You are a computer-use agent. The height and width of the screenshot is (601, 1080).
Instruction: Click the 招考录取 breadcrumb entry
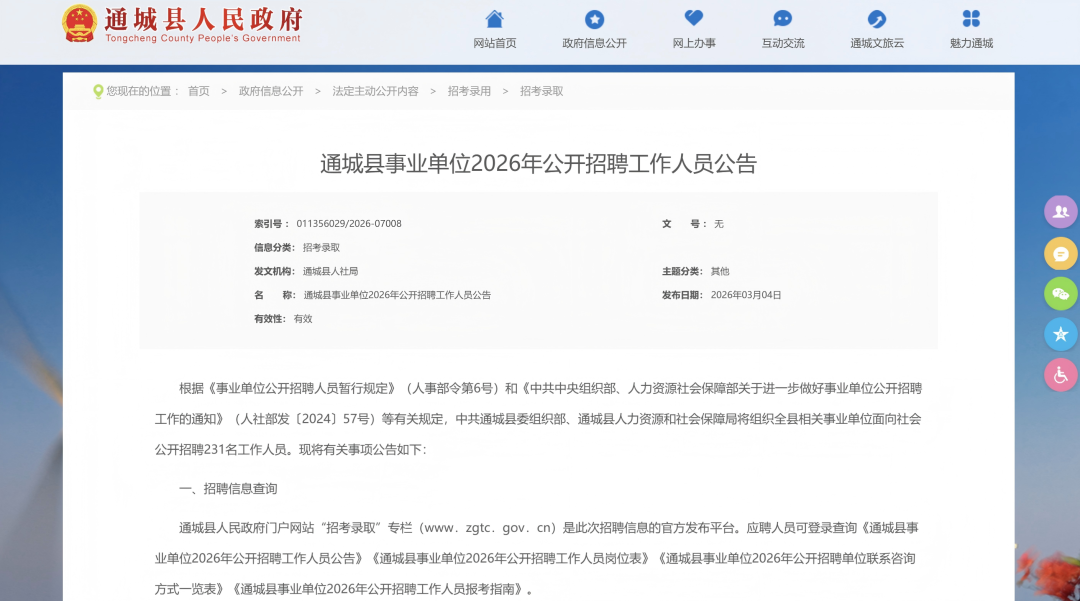(541, 91)
